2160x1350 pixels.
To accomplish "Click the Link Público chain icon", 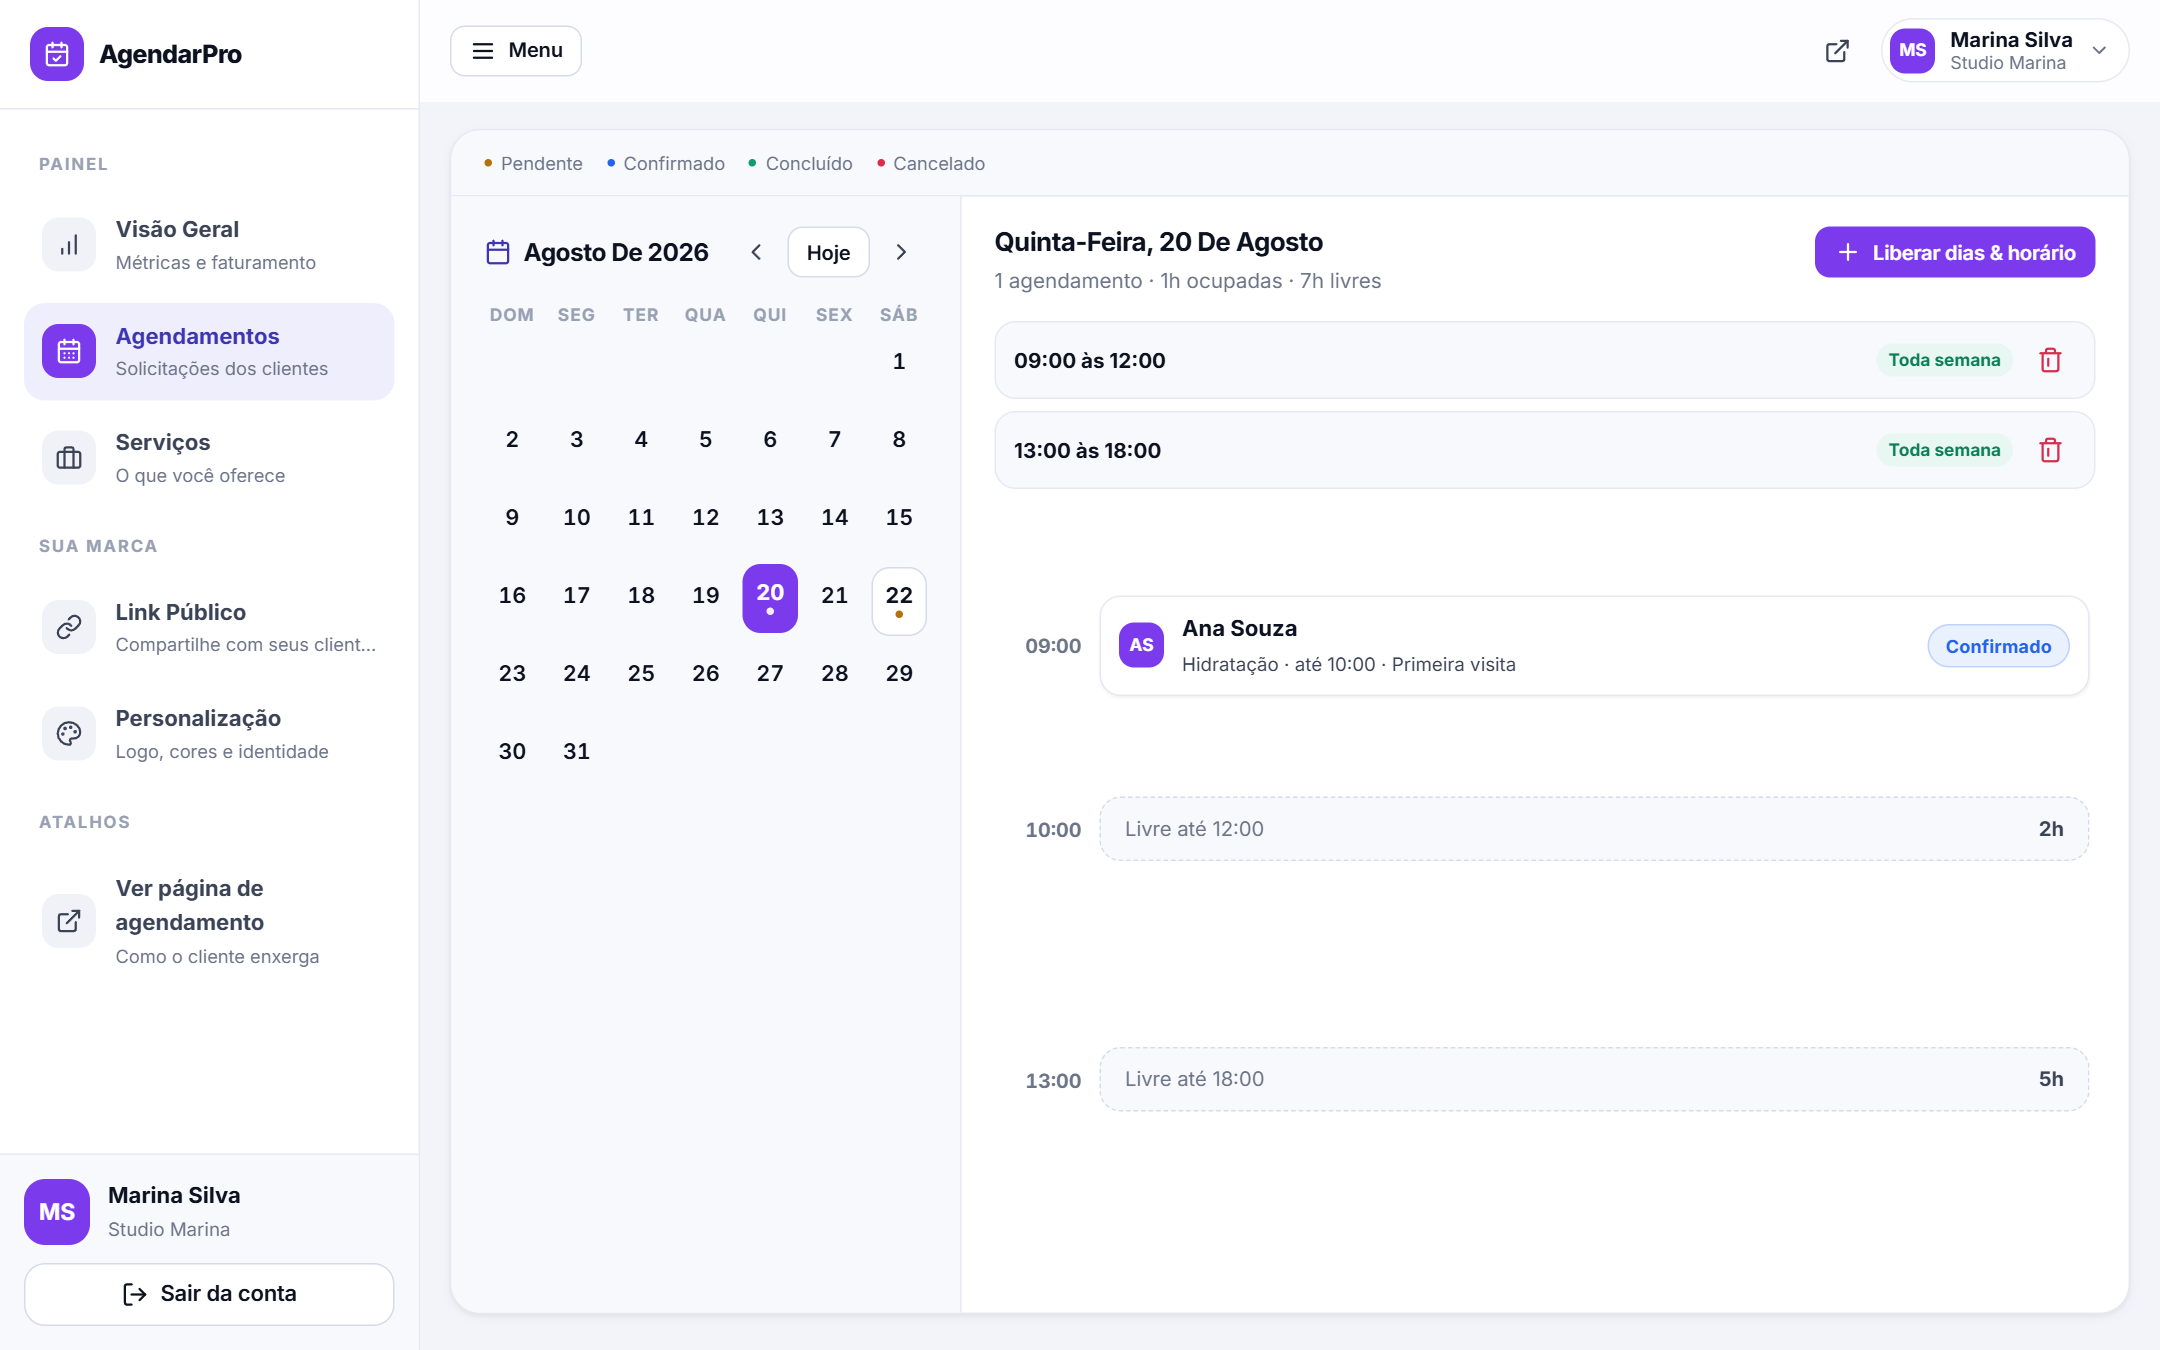I will [x=69, y=627].
